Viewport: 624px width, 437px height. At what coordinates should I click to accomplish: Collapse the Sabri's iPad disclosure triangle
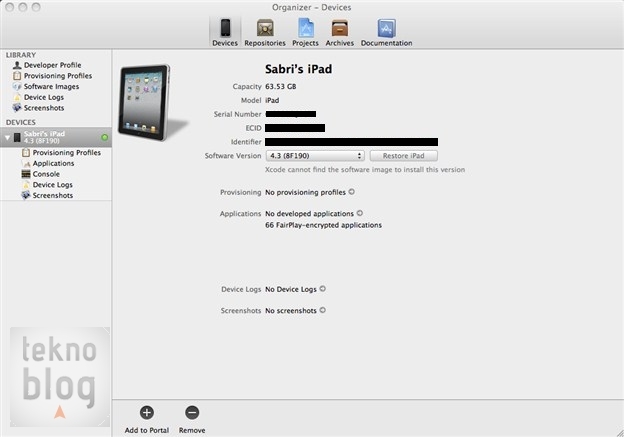7,138
